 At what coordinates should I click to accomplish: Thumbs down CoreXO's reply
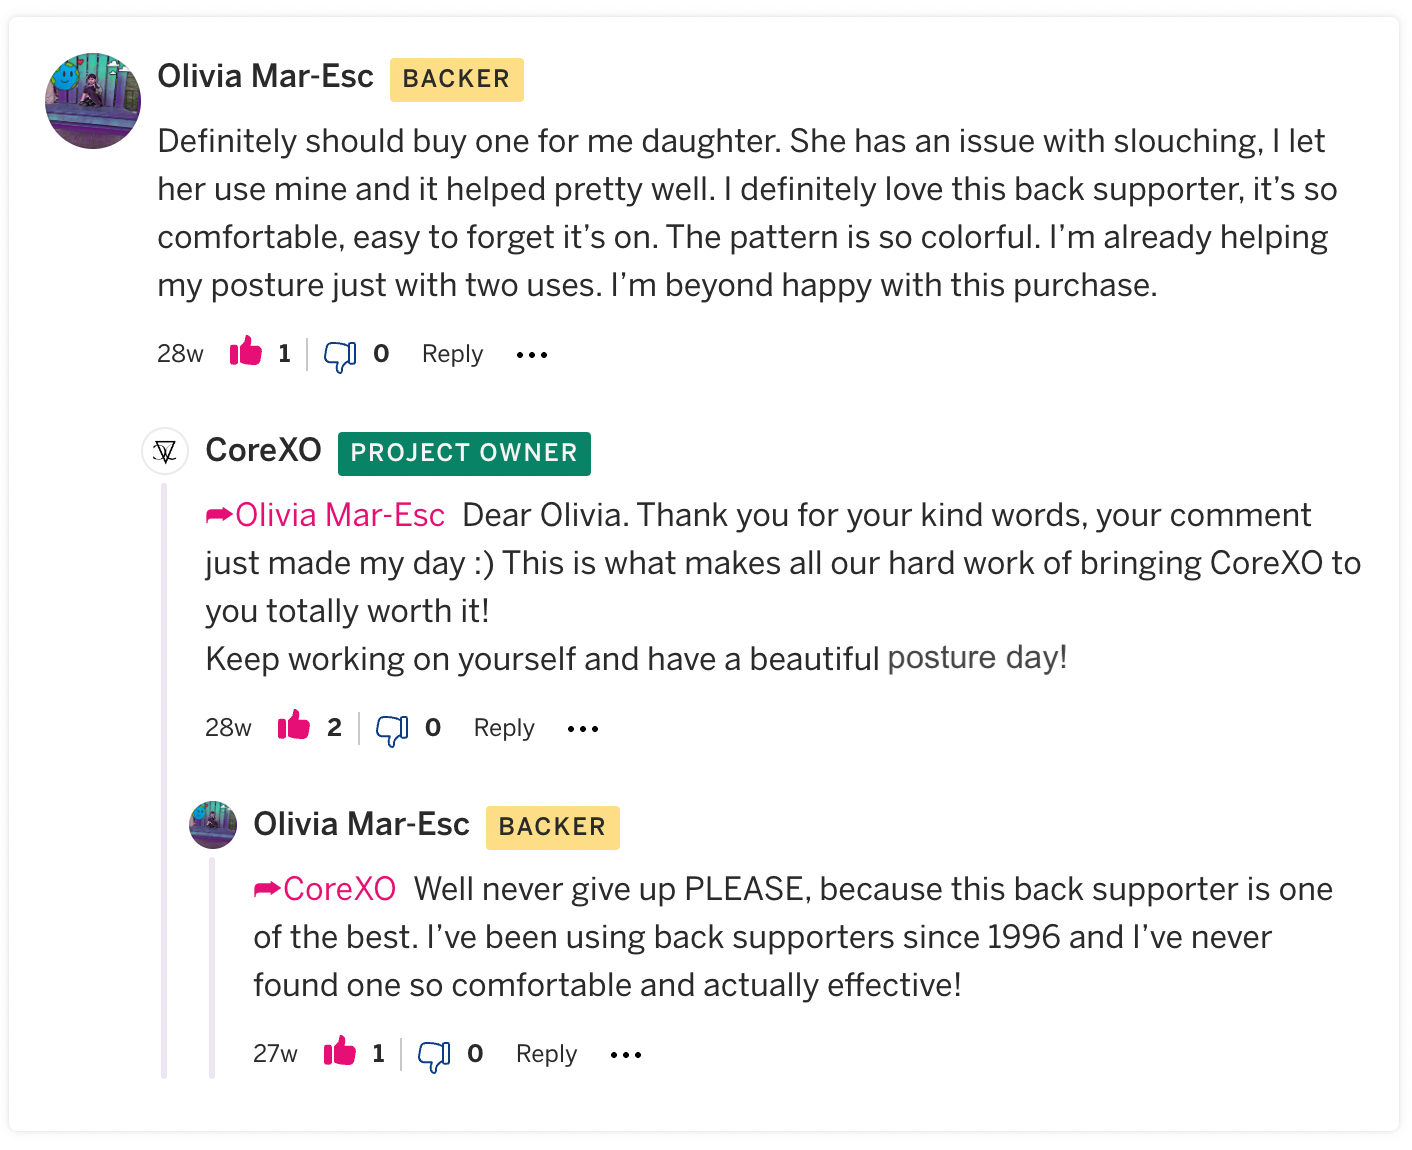(392, 729)
